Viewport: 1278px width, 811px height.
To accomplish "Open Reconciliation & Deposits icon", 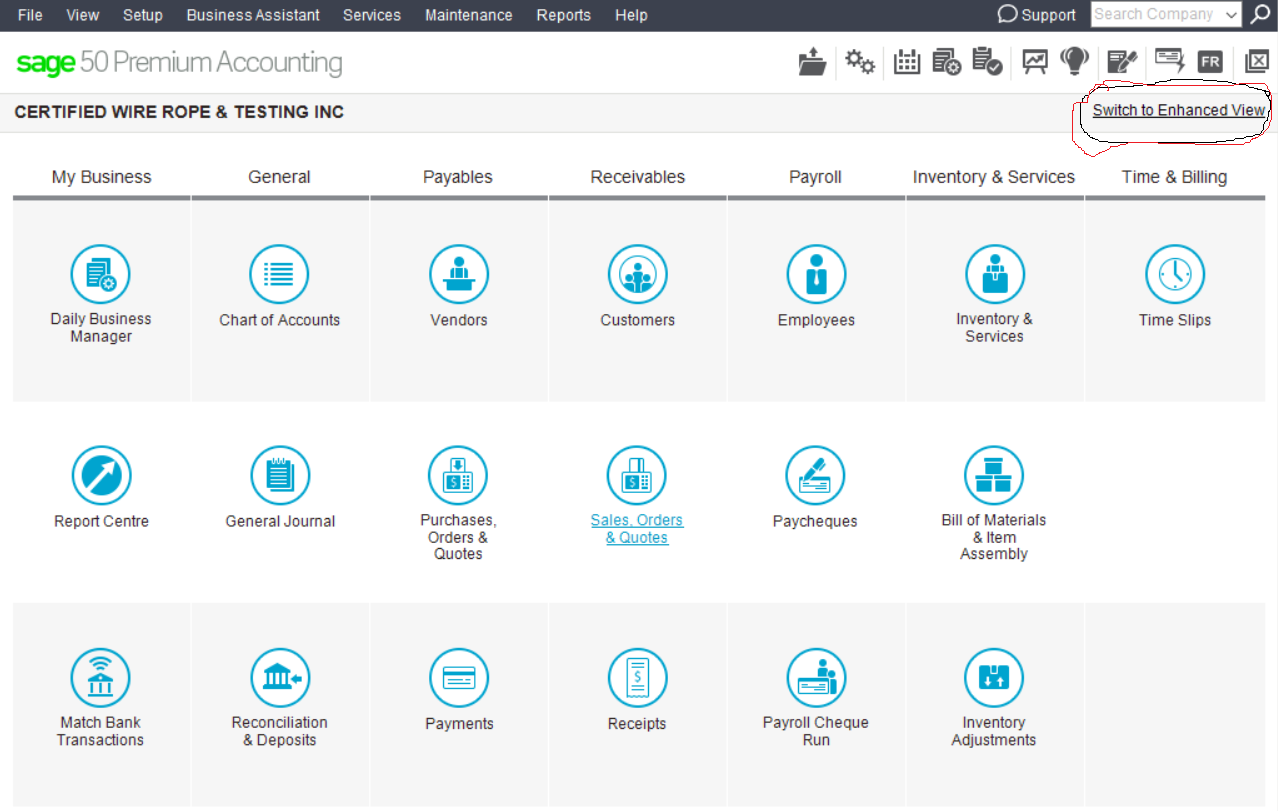I will point(280,678).
